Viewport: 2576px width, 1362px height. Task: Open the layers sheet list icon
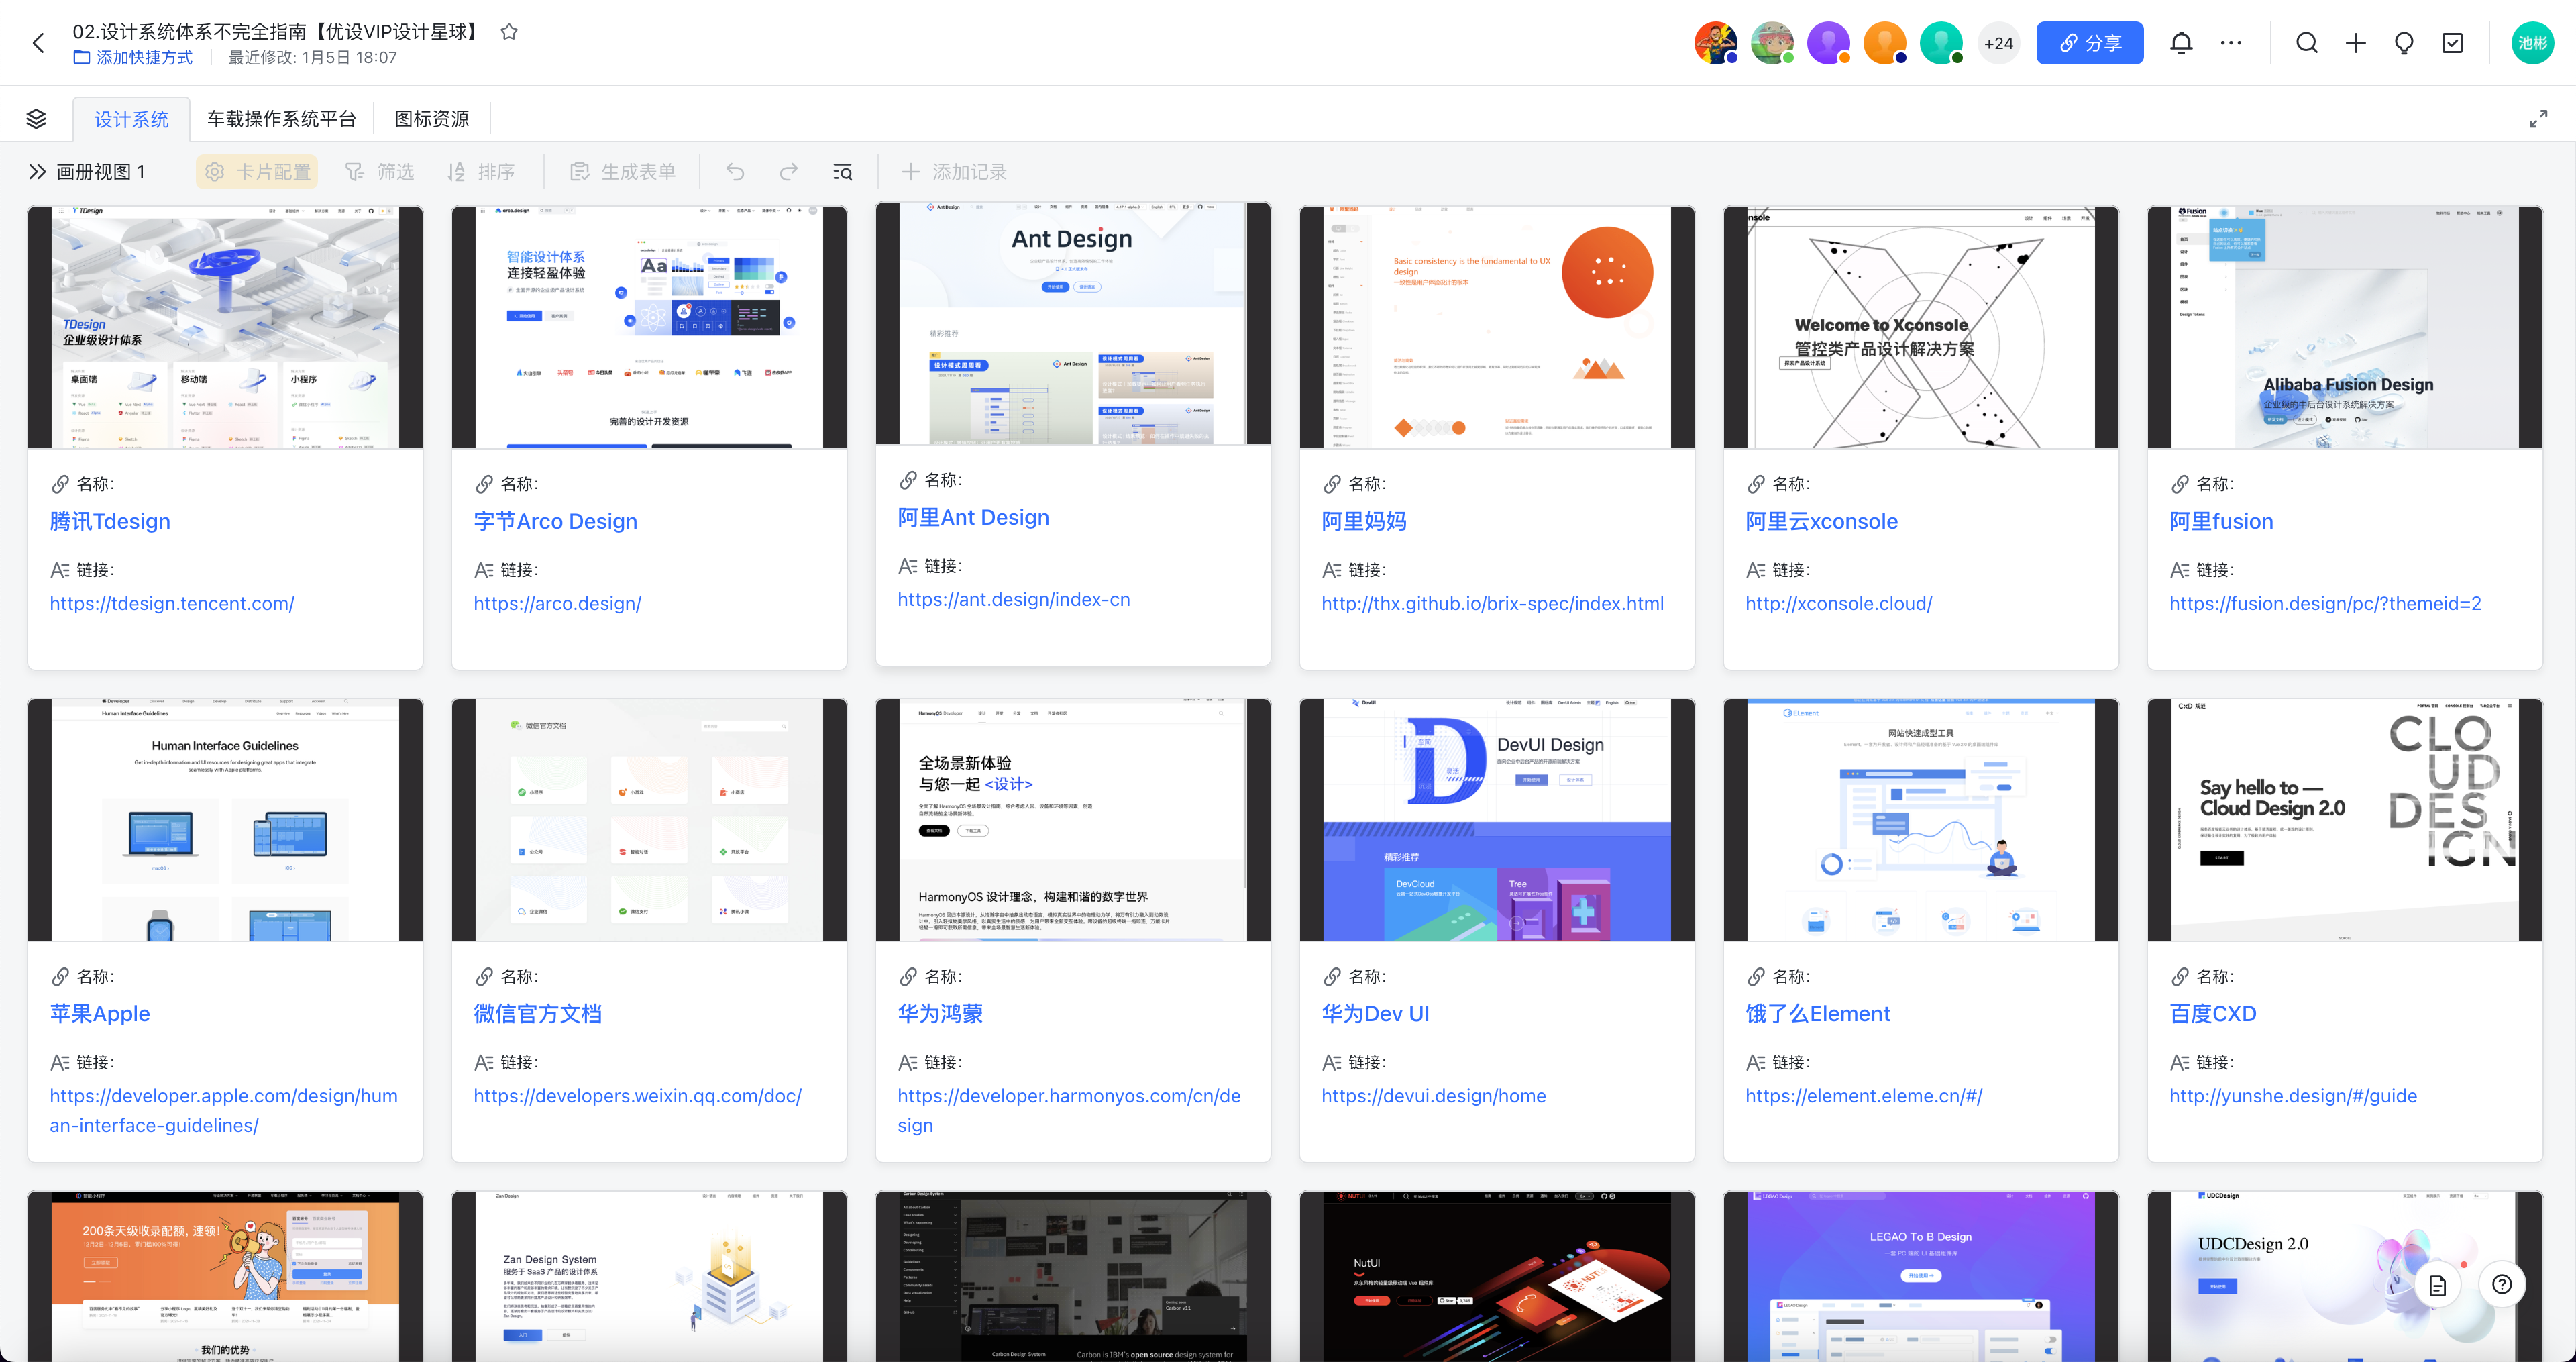(36, 119)
